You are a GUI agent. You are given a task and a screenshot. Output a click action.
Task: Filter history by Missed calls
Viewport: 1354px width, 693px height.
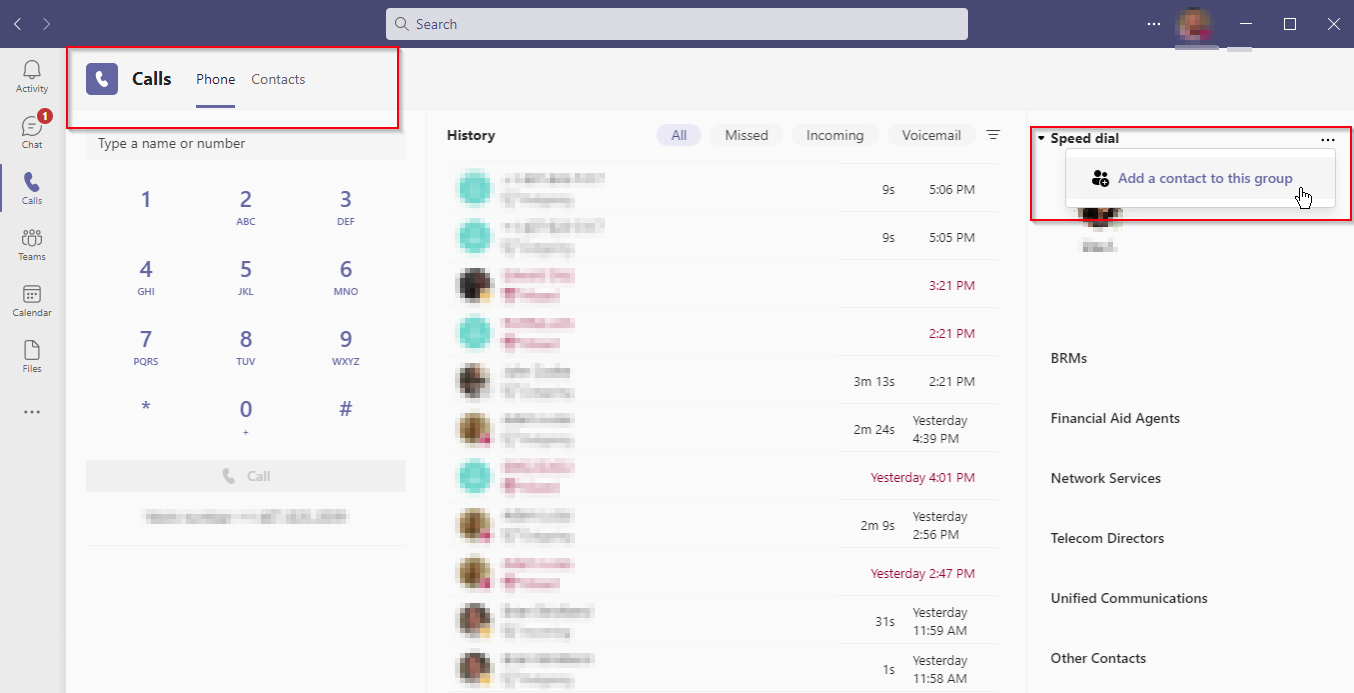click(x=747, y=135)
